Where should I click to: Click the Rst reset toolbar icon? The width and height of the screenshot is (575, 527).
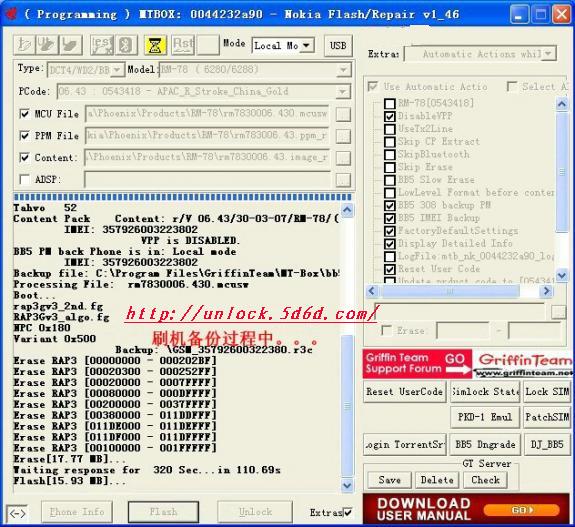183,45
